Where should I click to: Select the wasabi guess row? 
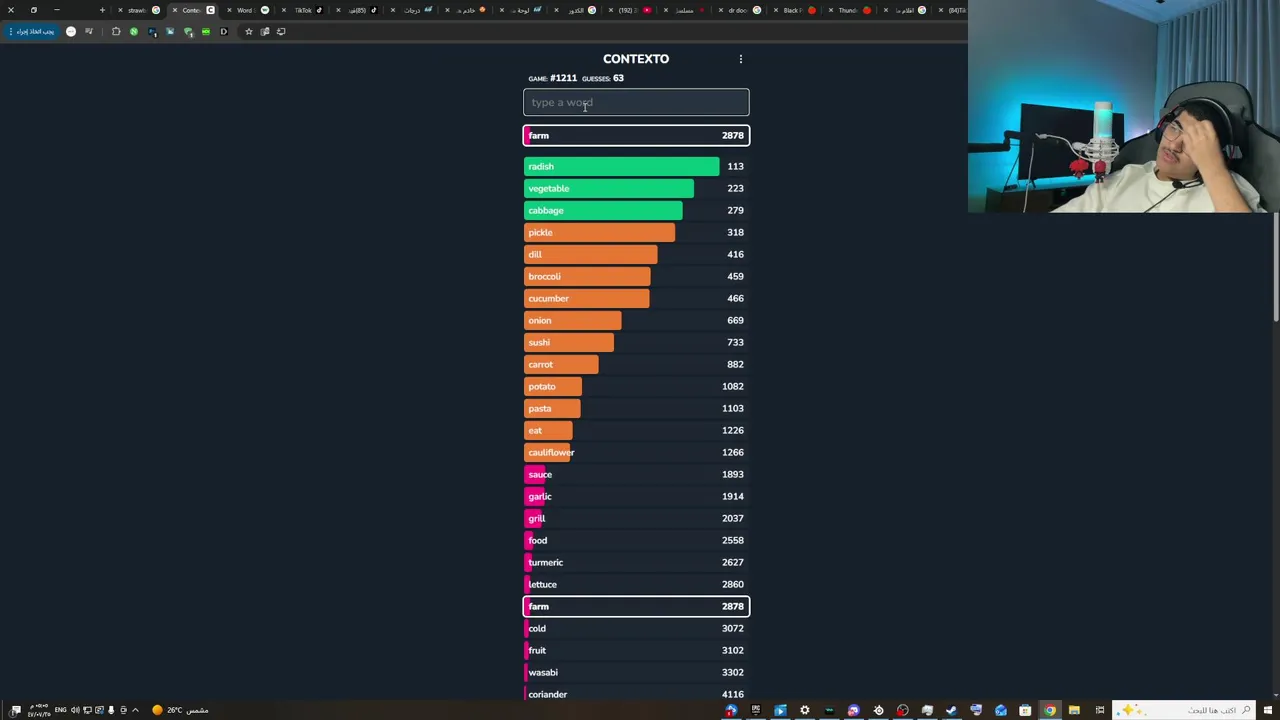coord(636,672)
